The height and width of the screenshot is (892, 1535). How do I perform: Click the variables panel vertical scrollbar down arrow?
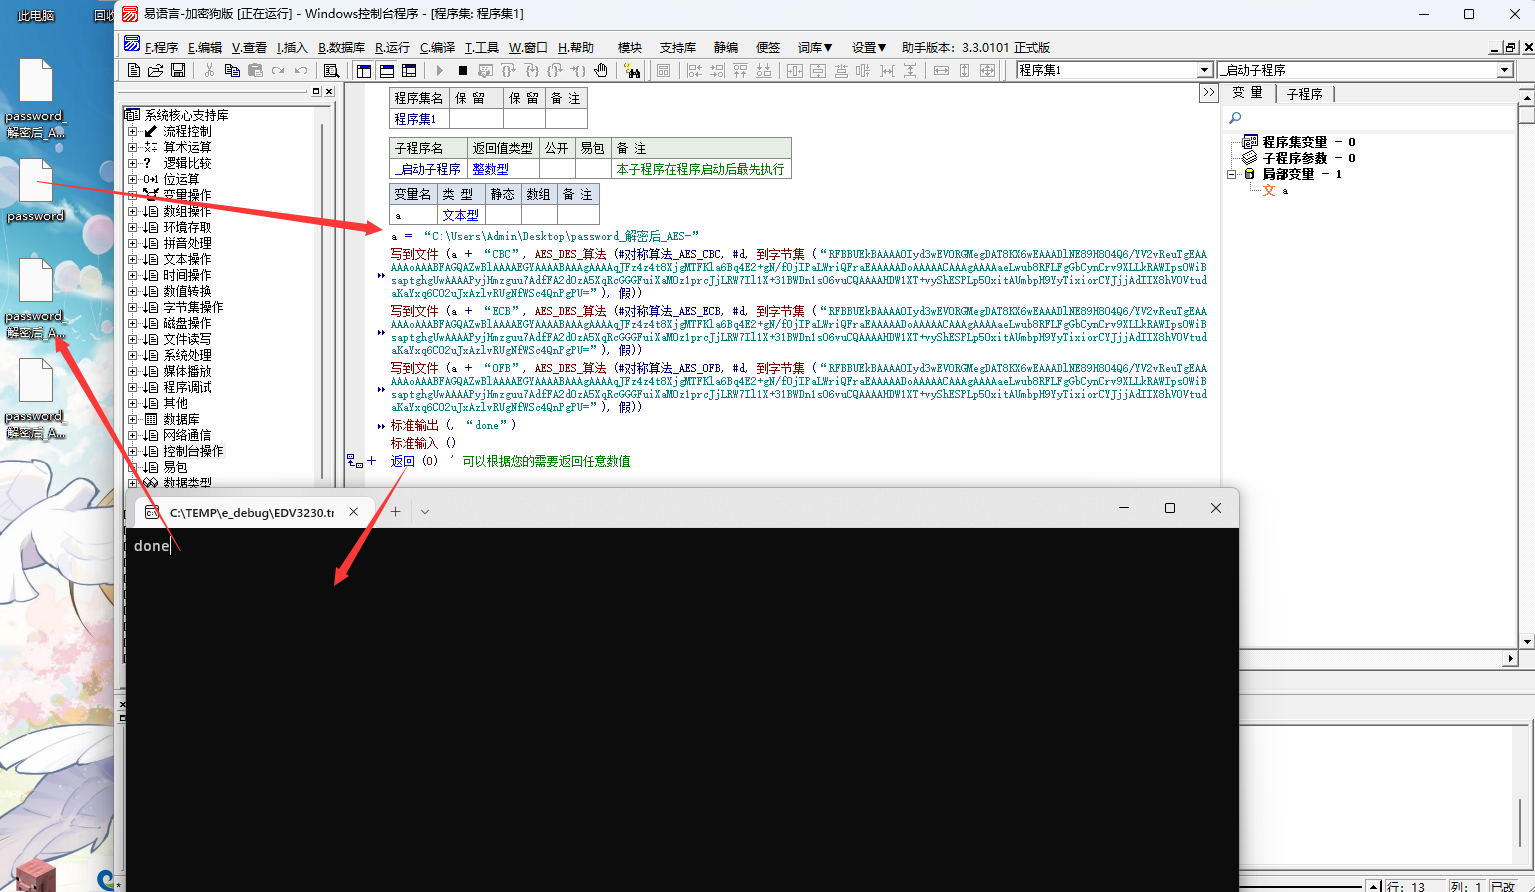tap(1526, 642)
